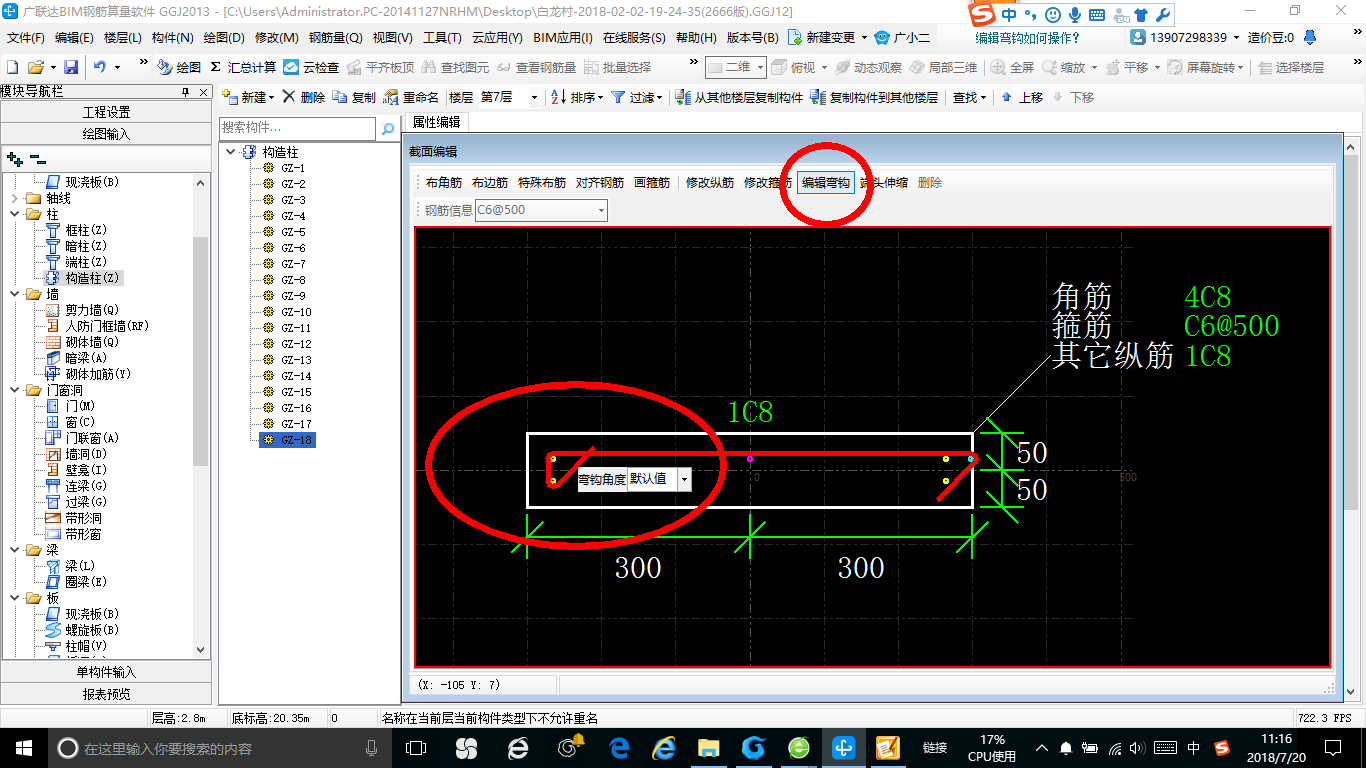Click the navigation tree vertical scrollbar

pyautogui.click(x=201, y=350)
